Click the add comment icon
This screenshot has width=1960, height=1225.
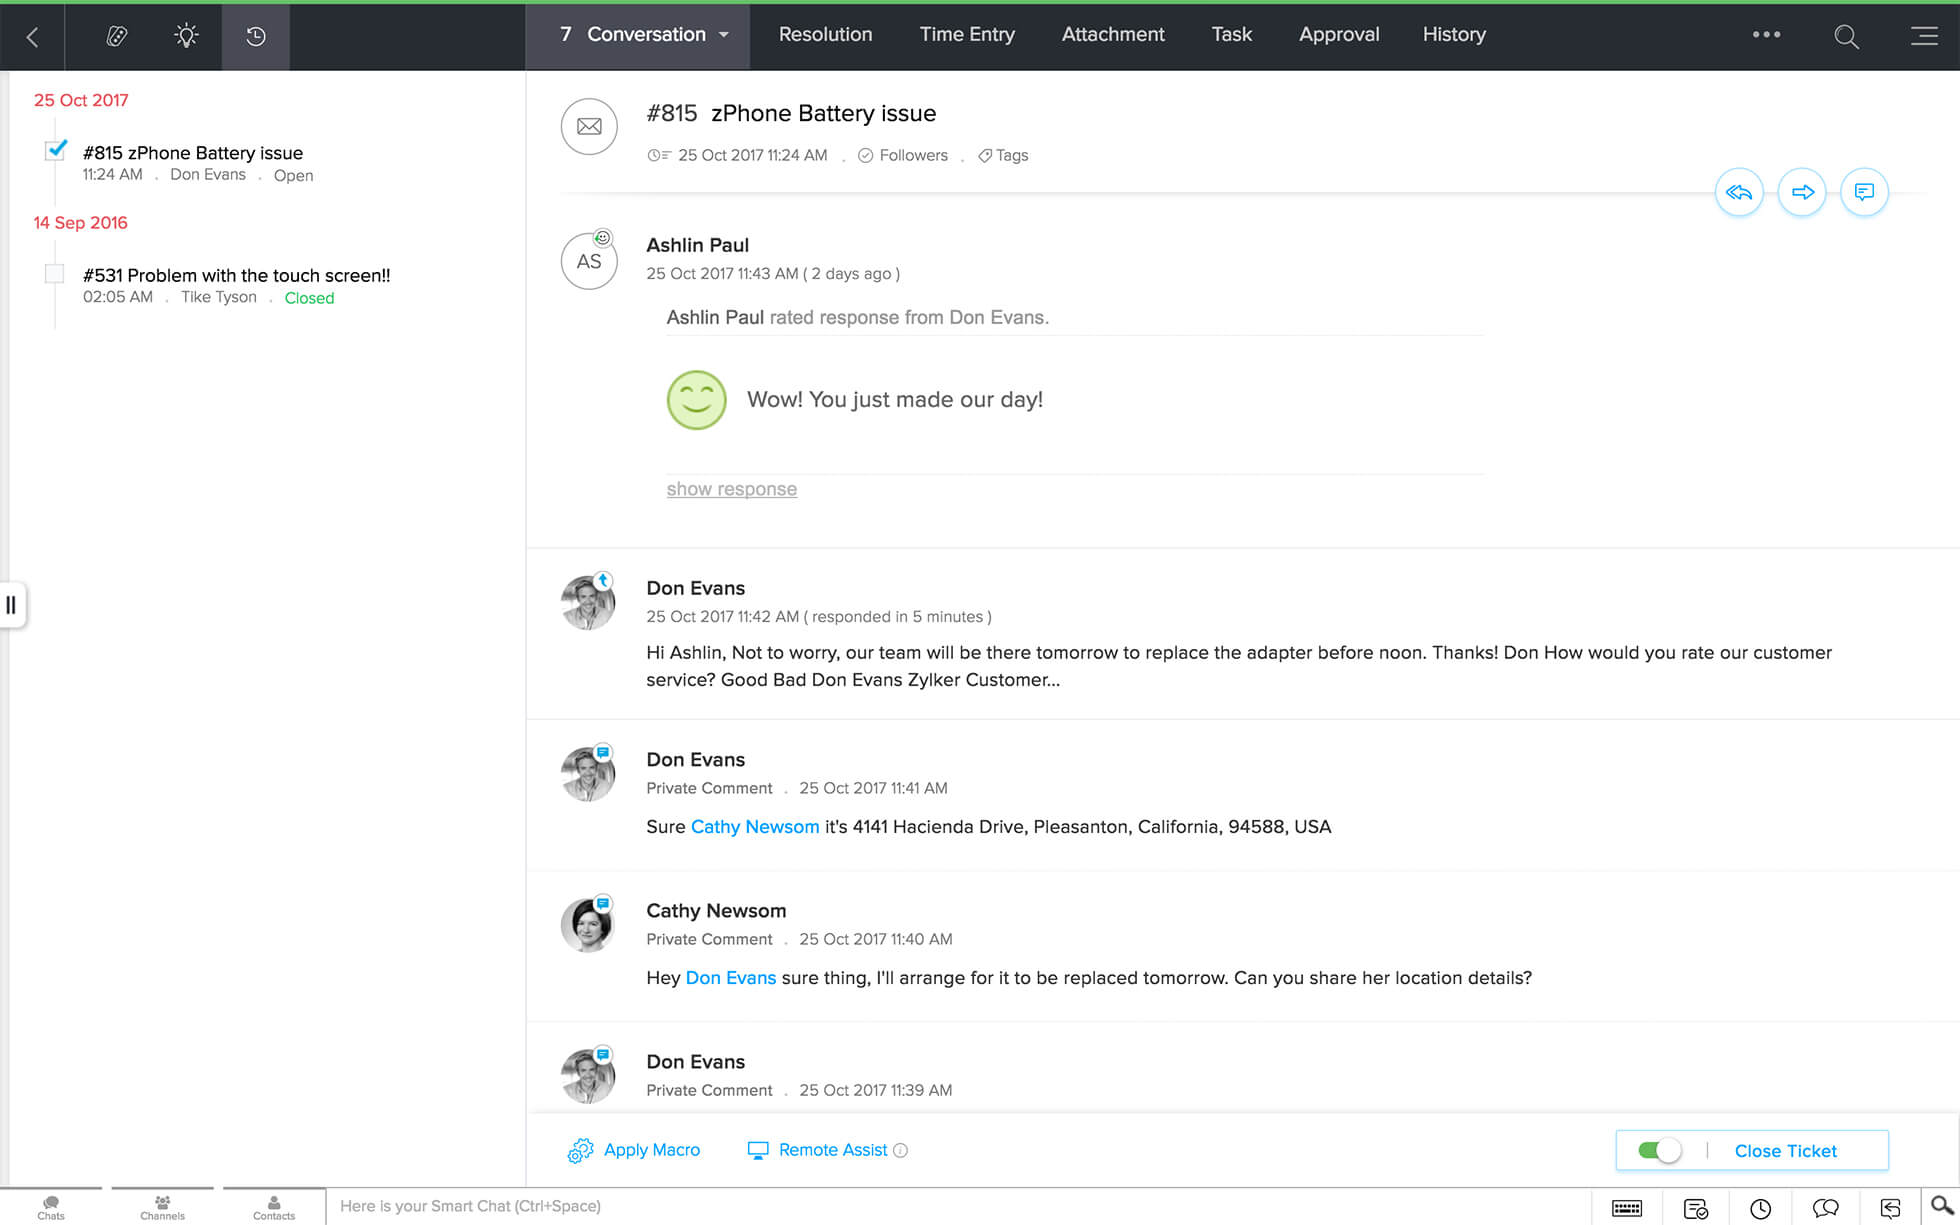click(x=1864, y=192)
